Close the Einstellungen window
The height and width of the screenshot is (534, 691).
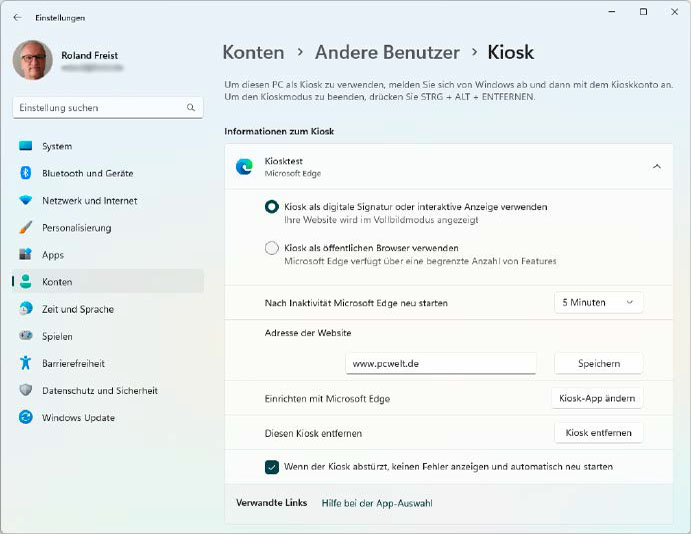(x=674, y=12)
